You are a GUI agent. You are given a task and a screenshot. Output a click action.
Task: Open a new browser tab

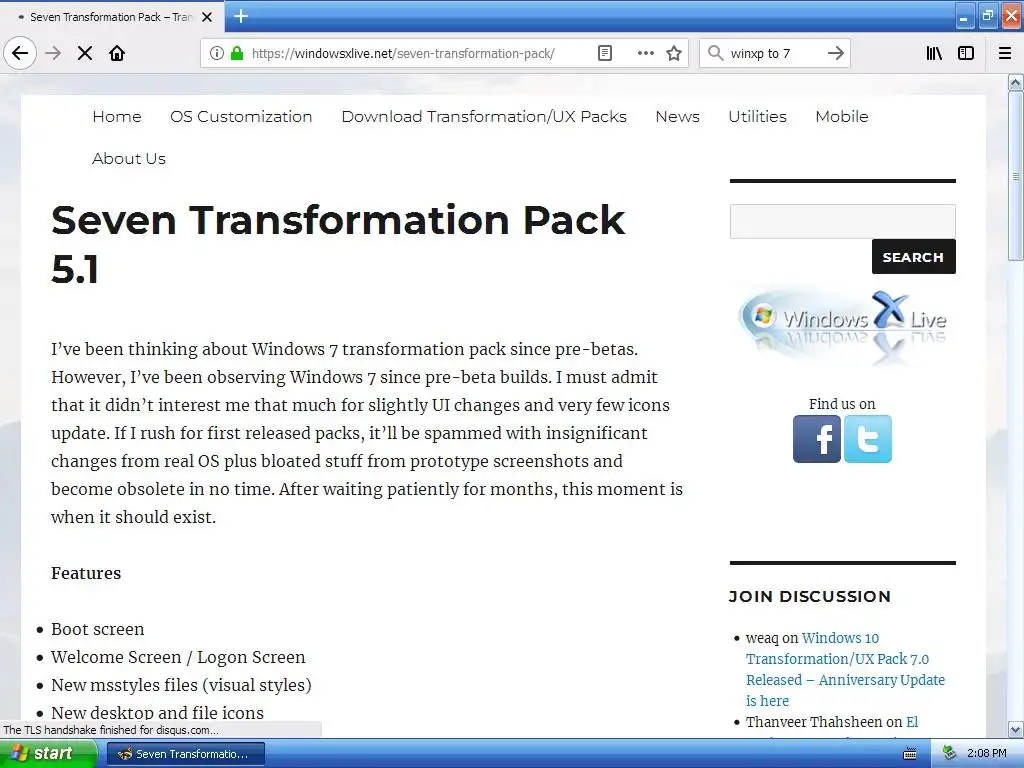(x=241, y=16)
